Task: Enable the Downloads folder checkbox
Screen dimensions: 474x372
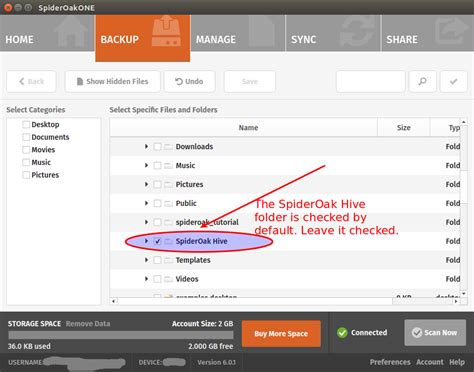Action: coord(158,147)
